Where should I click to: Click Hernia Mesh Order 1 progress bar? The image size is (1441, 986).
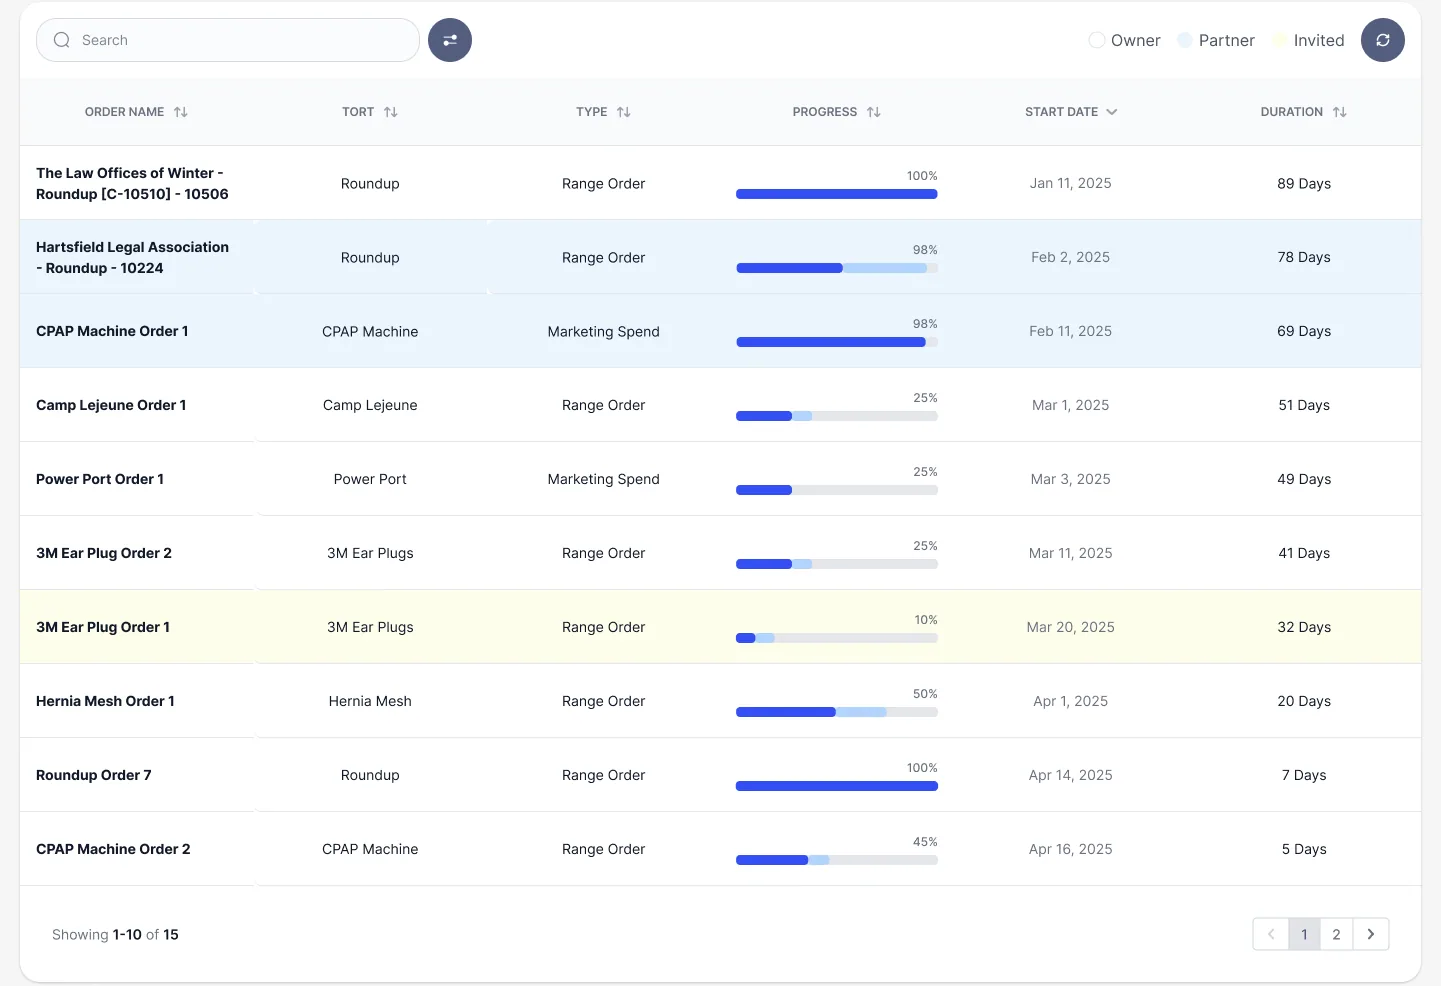[837, 712]
